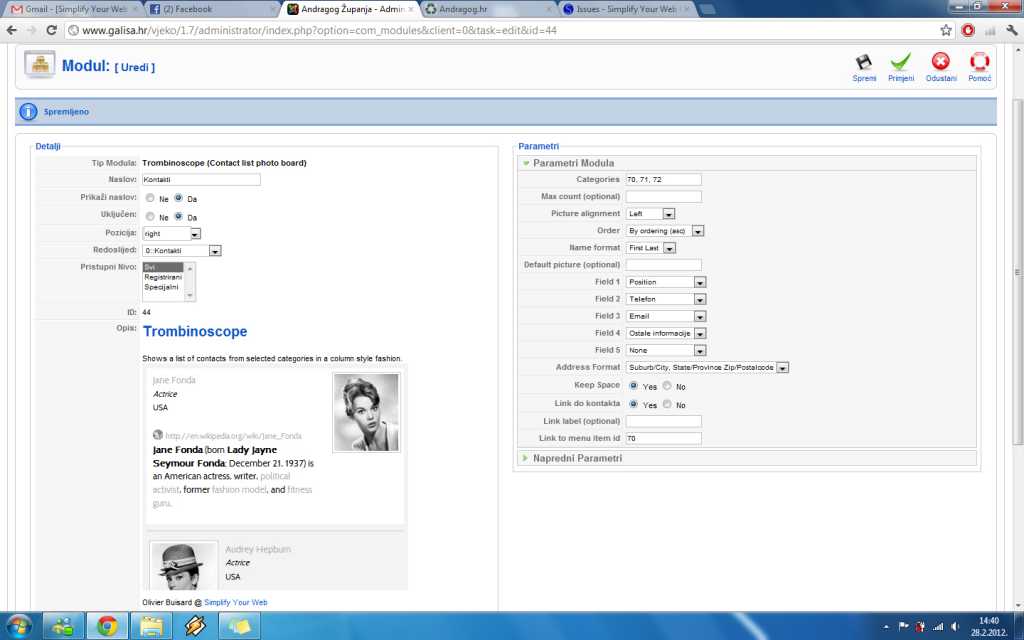Select 'Ne' for Prikaži naslov
Image resolution: width=1024 pixels, height=640 pixels.
pos(150,198)
